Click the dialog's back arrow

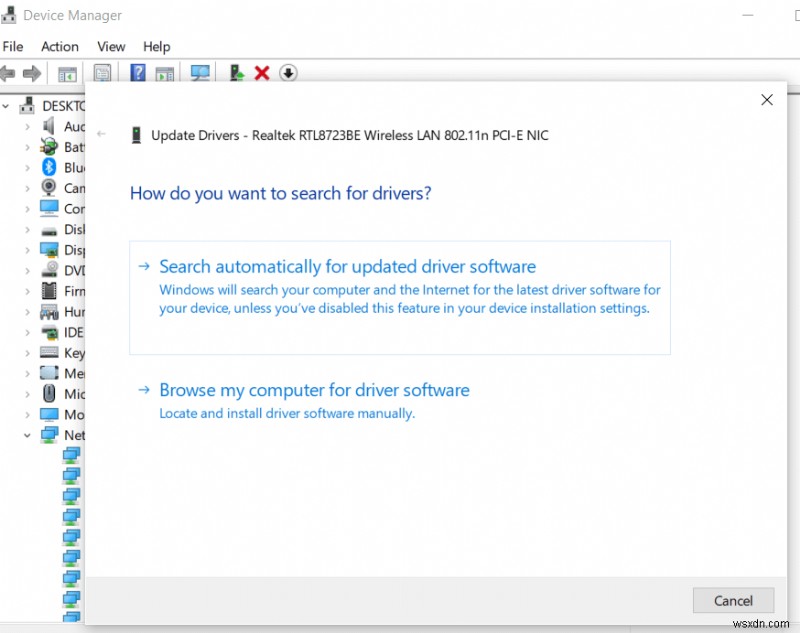[101, 131]
